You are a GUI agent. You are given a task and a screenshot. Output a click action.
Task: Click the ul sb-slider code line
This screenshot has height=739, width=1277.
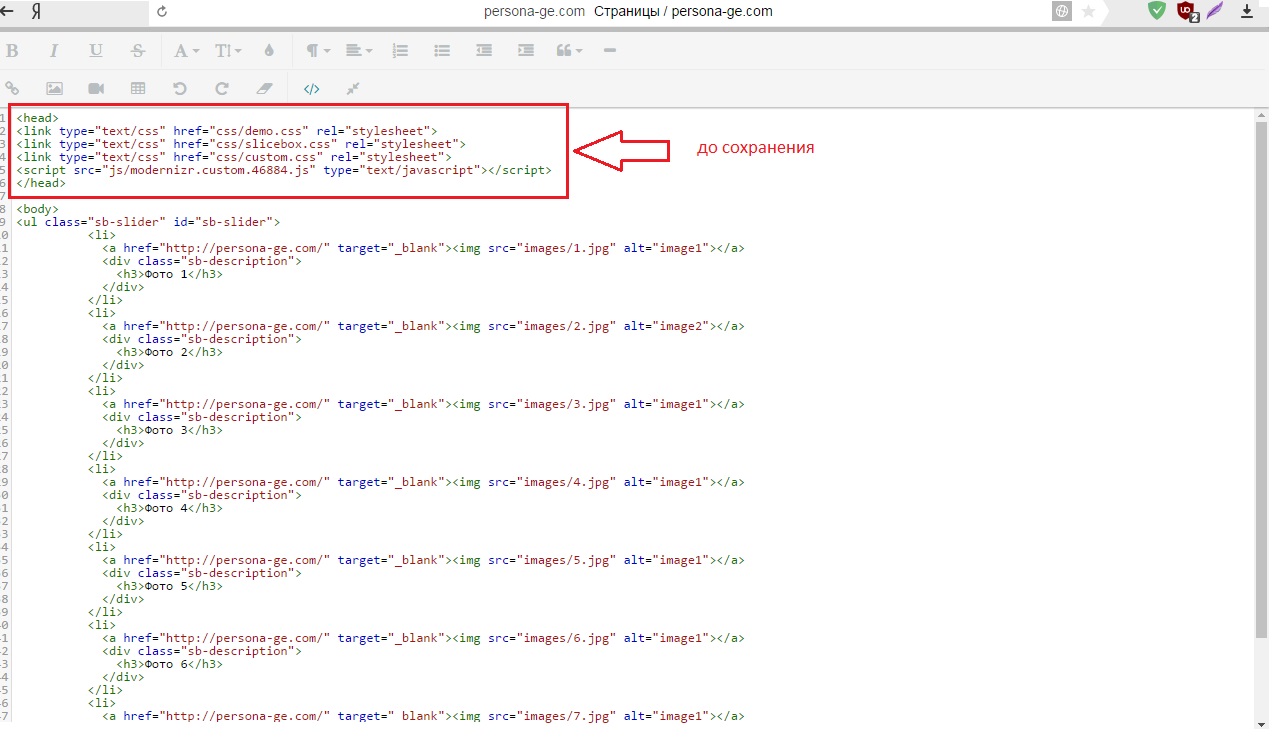click(148, 222)
